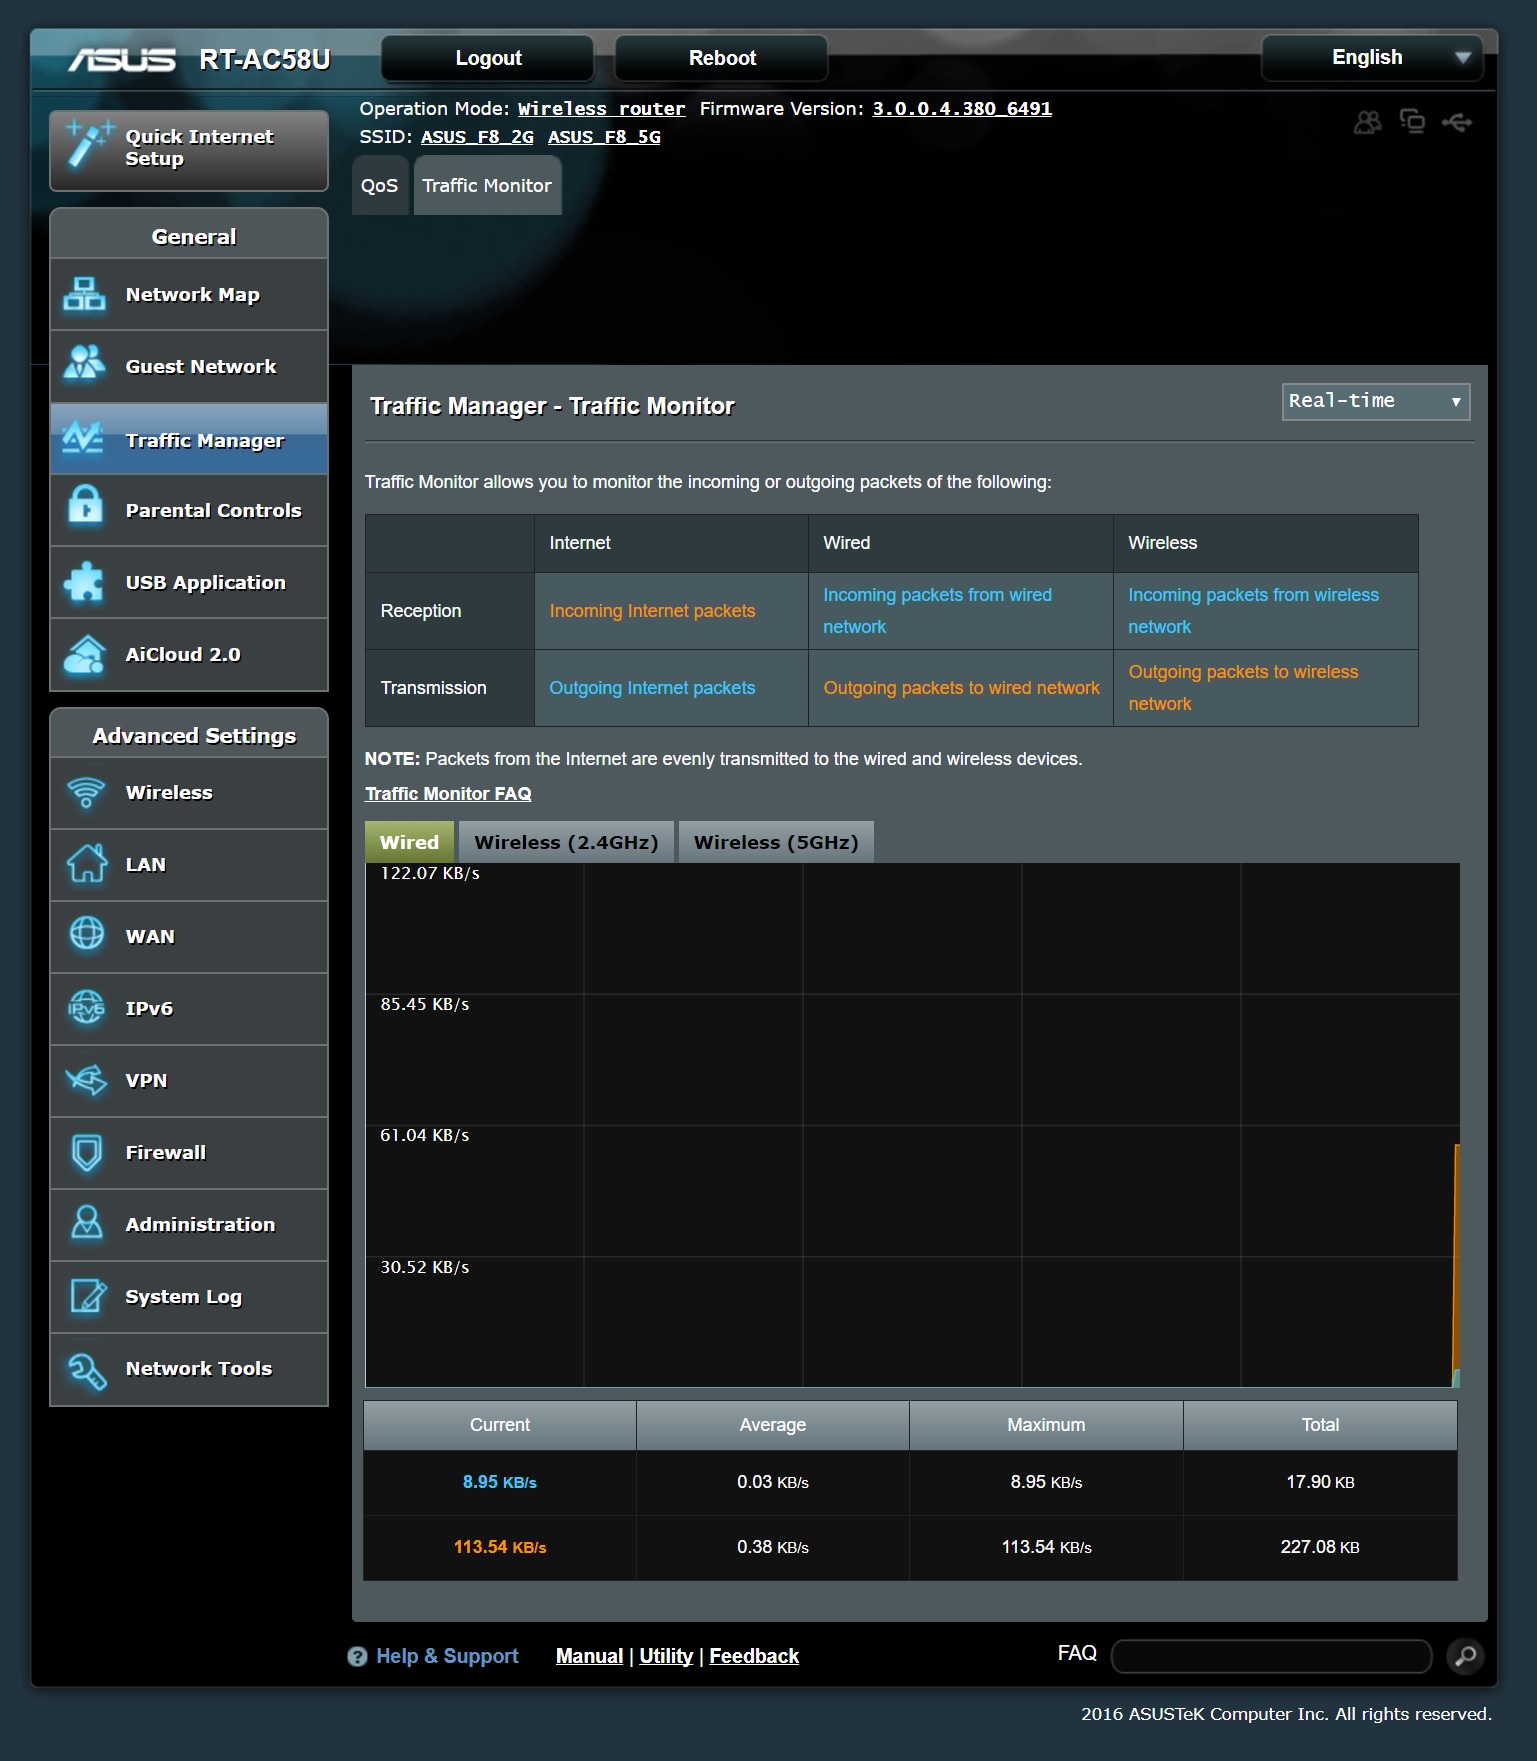Switch to Wireless (2.4GHz) graph tab

point(566,842)
